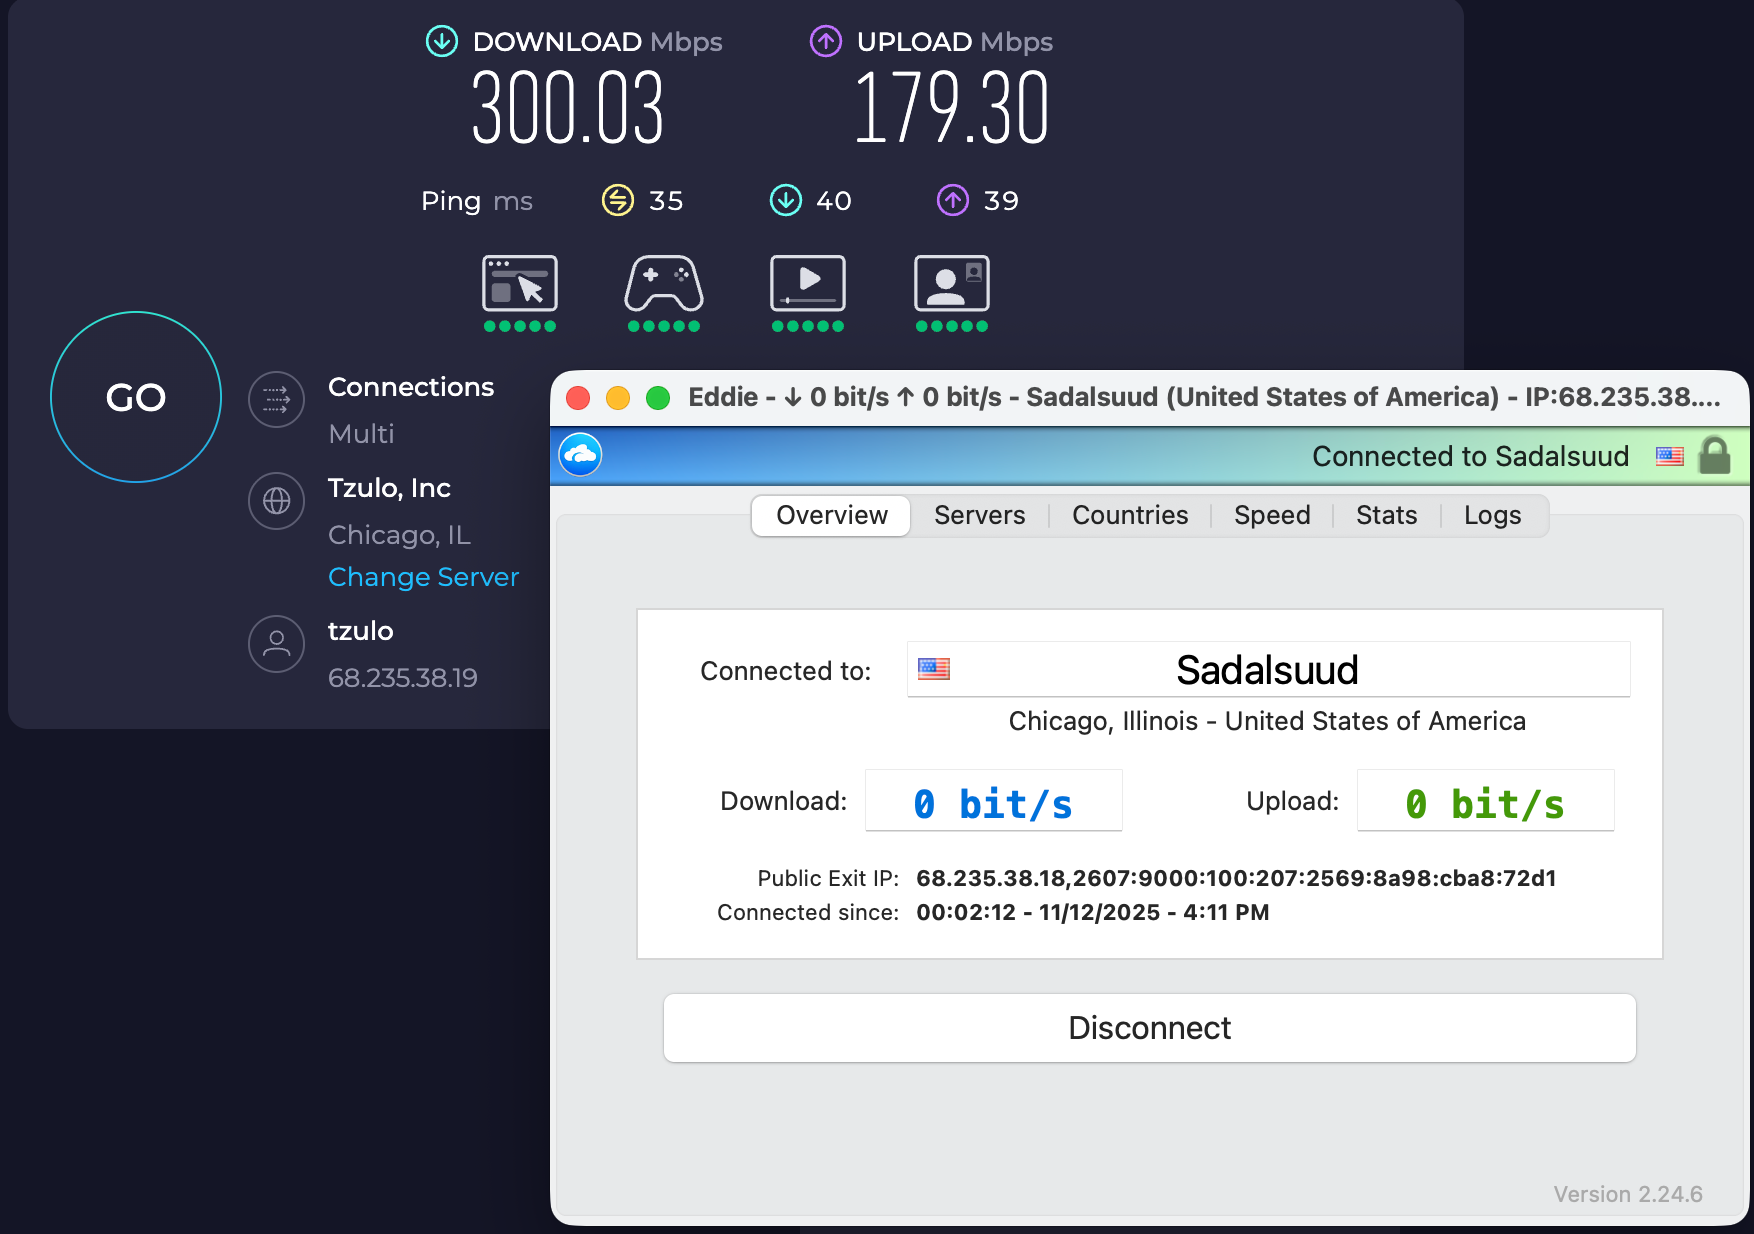The image size is (1754, 1234).
Task: Switch to the Servers tab
Action: pyautogui.click(x=980, y=515)
